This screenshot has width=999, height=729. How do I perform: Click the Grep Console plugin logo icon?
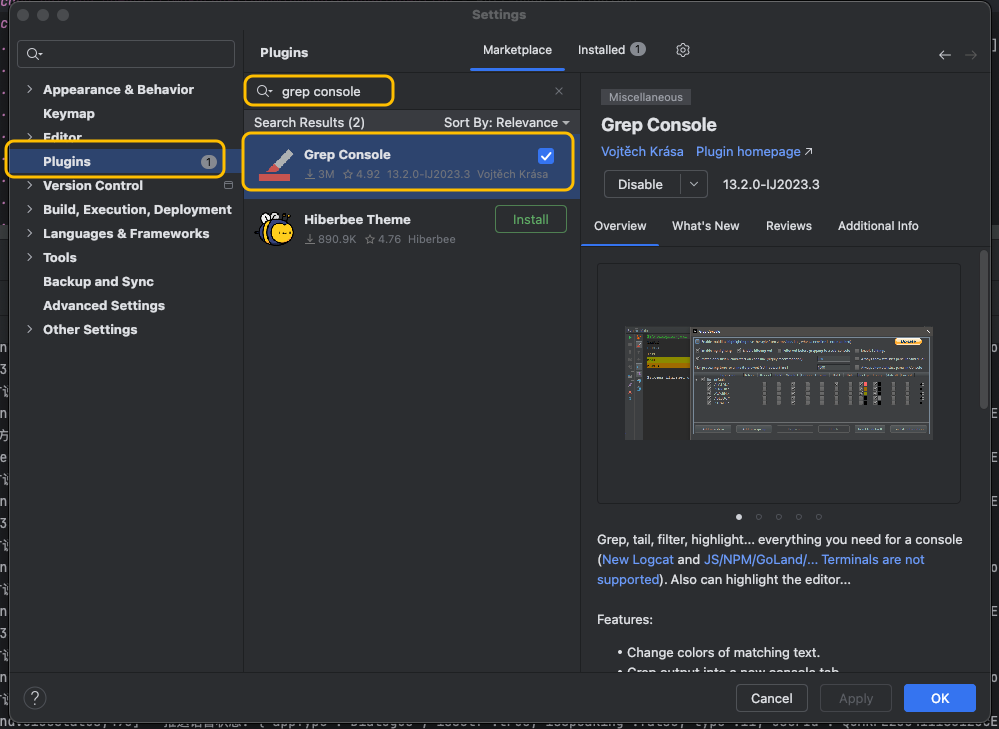coord(275,164)
